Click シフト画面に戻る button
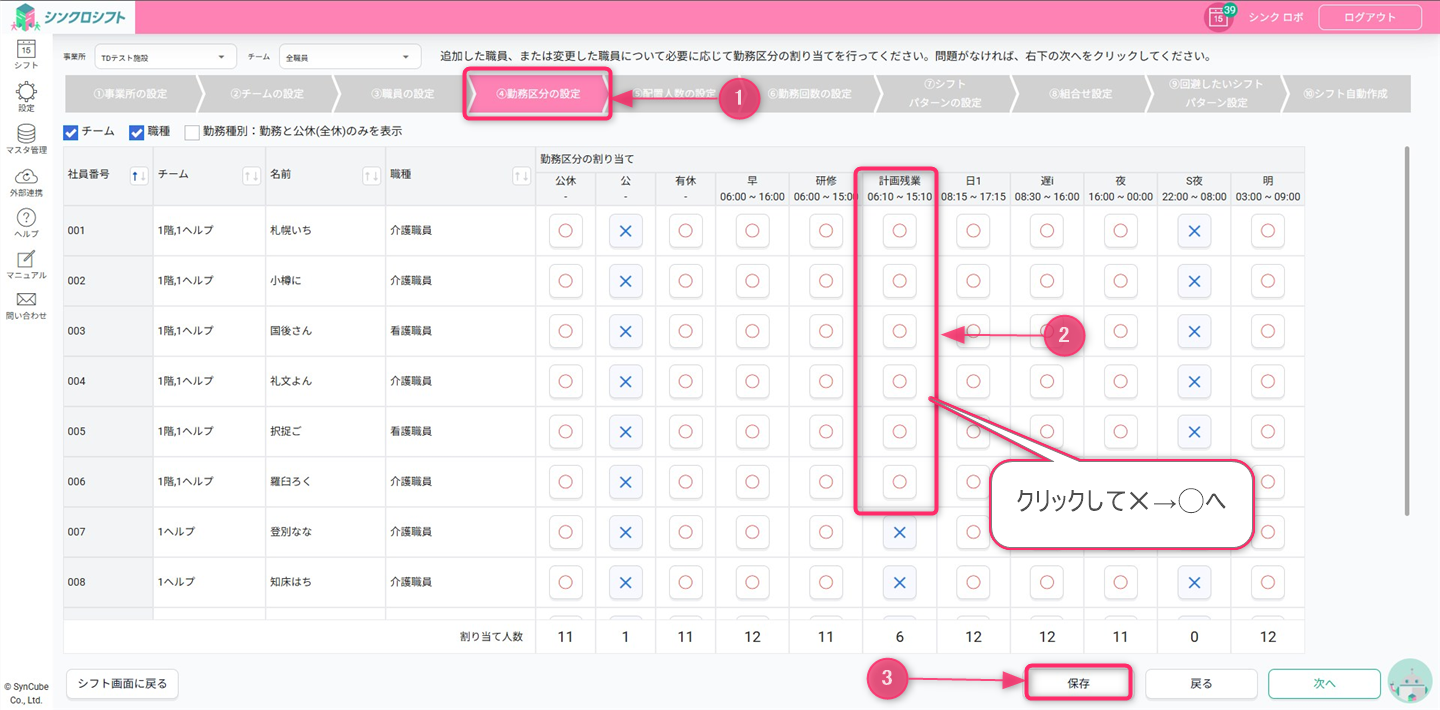 point(122,684)
